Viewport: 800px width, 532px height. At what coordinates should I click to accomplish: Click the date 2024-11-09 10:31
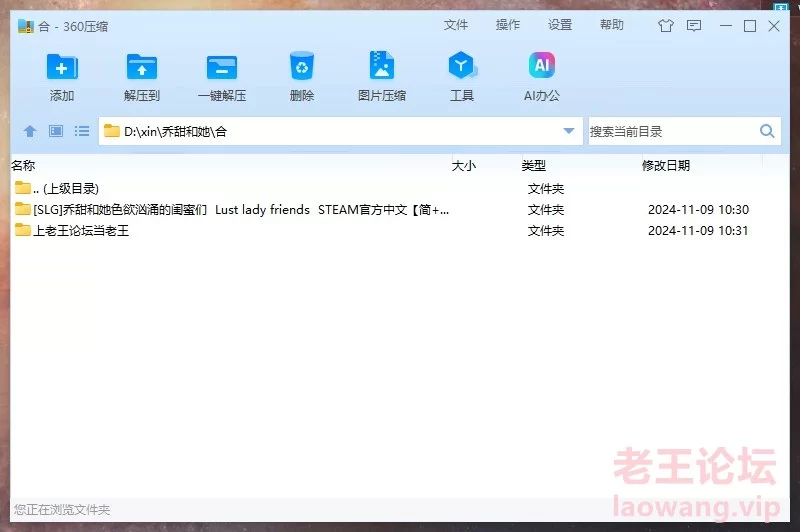[698, 231]
